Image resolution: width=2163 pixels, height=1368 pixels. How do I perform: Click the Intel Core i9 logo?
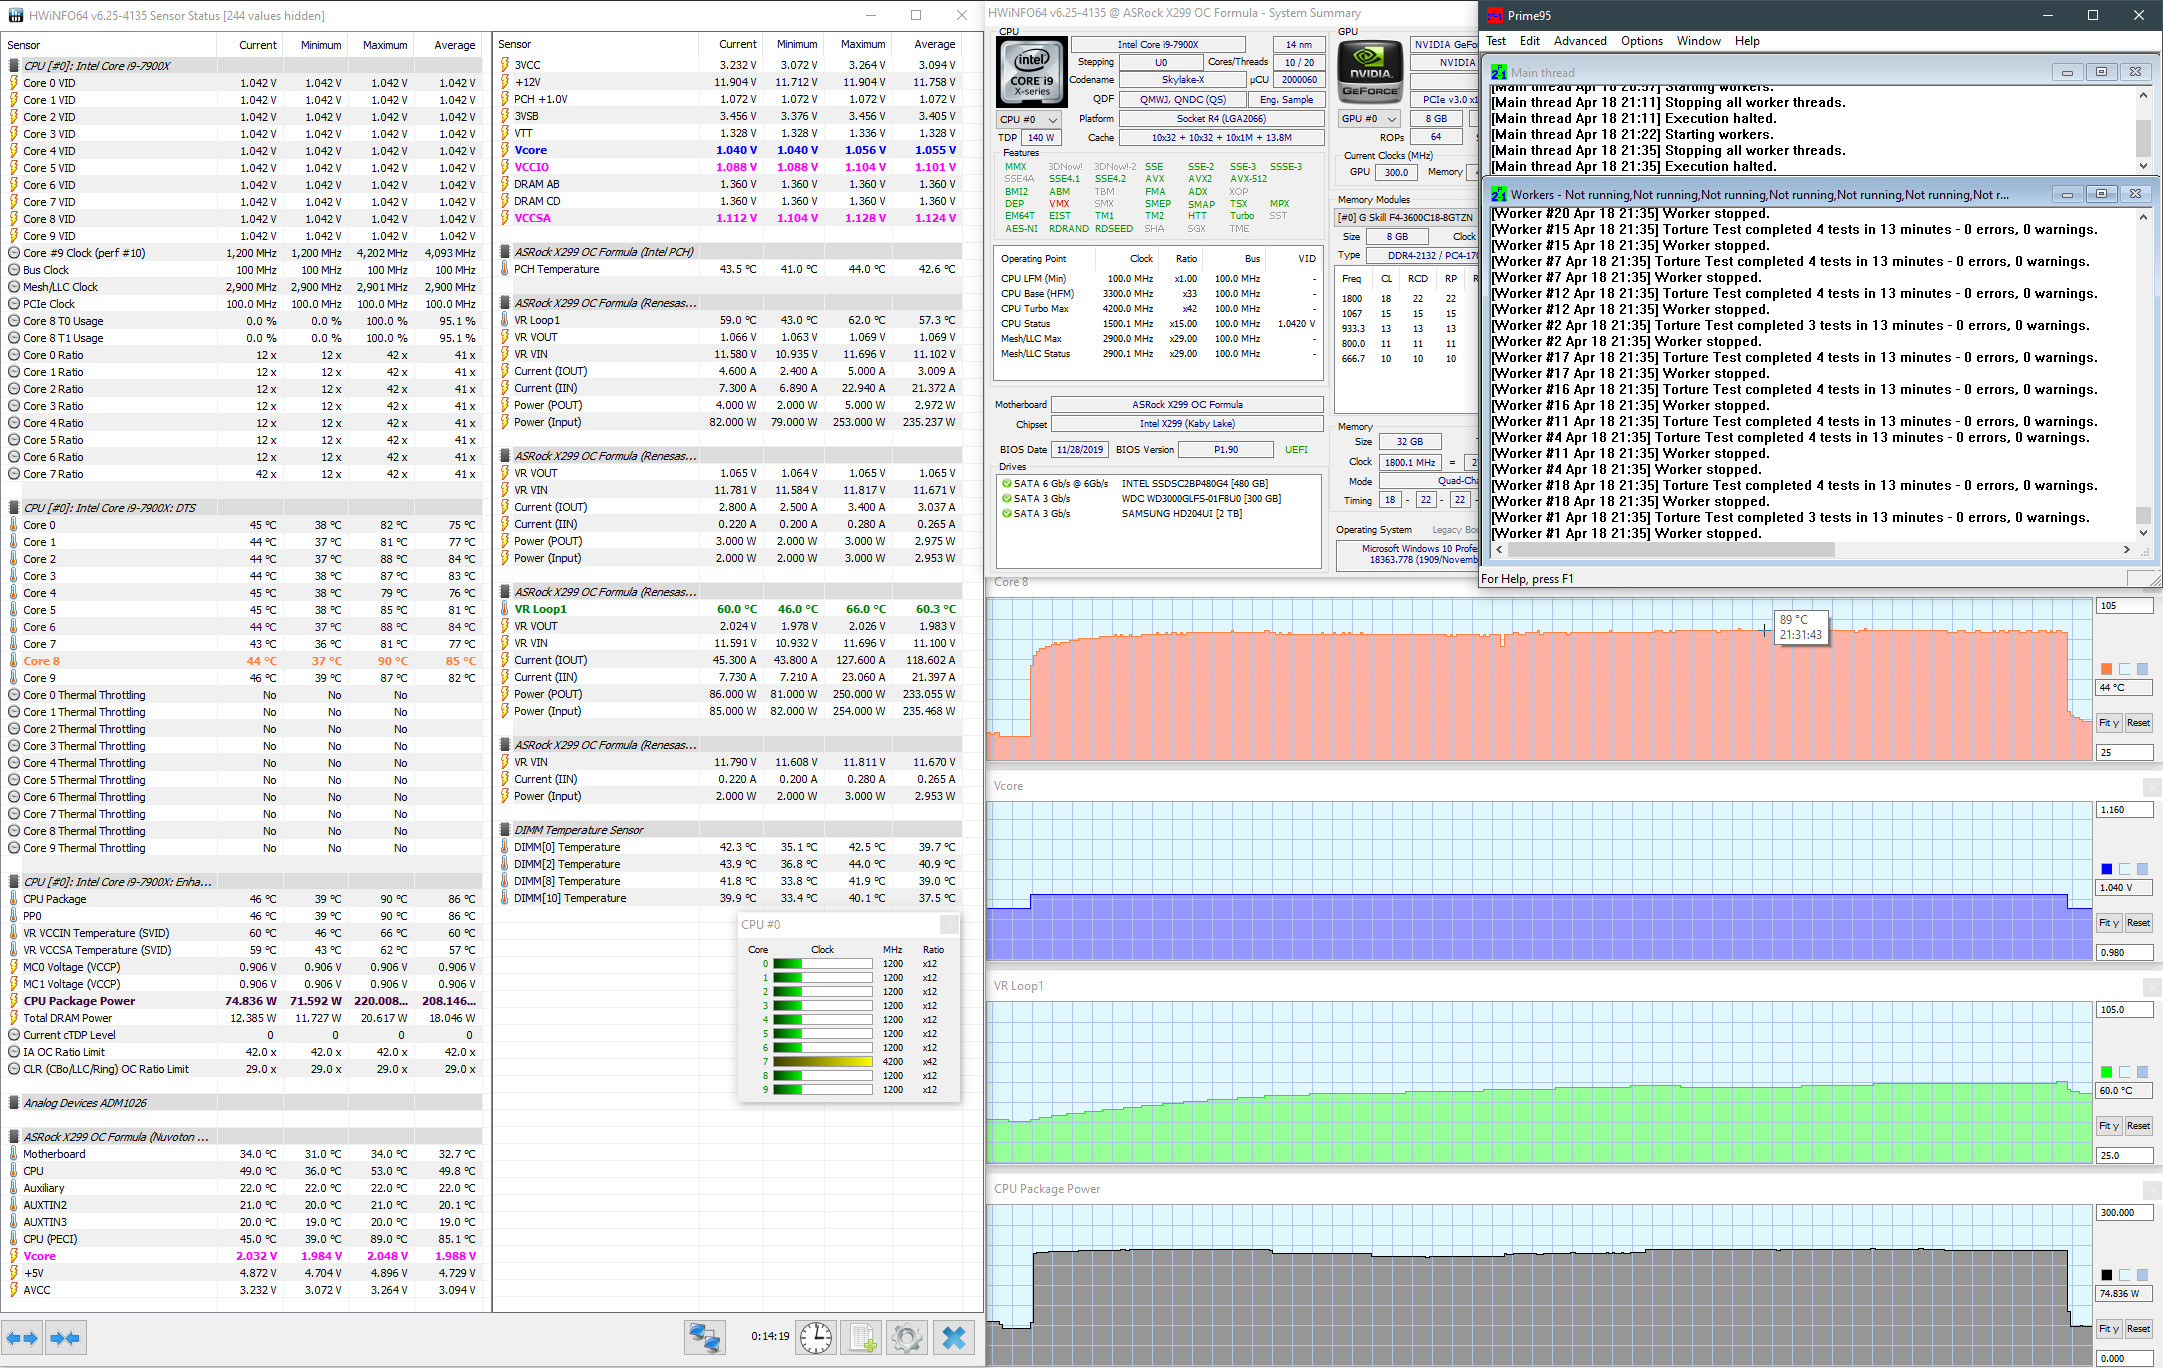1031,73
